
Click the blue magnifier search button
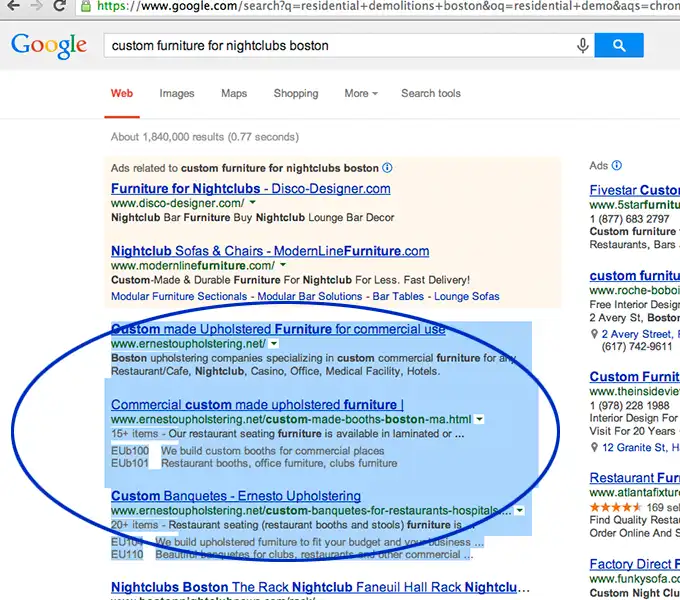click(x=619, y=45)
